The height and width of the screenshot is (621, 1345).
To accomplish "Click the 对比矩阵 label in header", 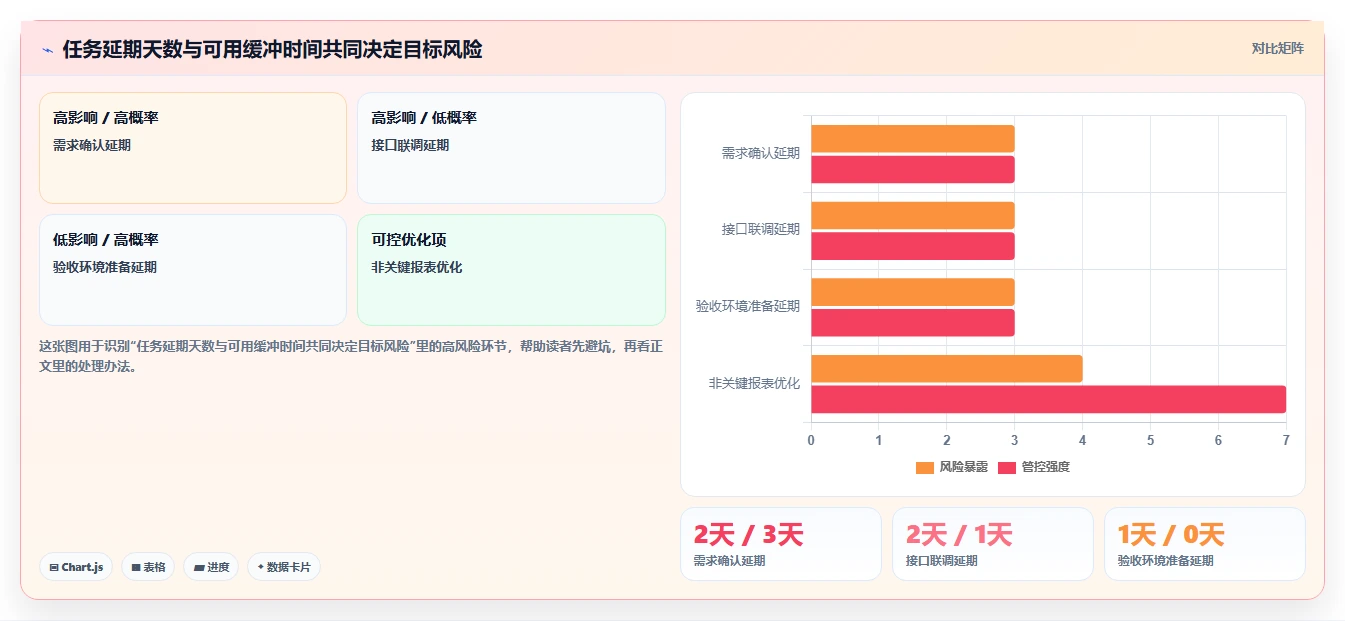I will [x=1277, y=48].
